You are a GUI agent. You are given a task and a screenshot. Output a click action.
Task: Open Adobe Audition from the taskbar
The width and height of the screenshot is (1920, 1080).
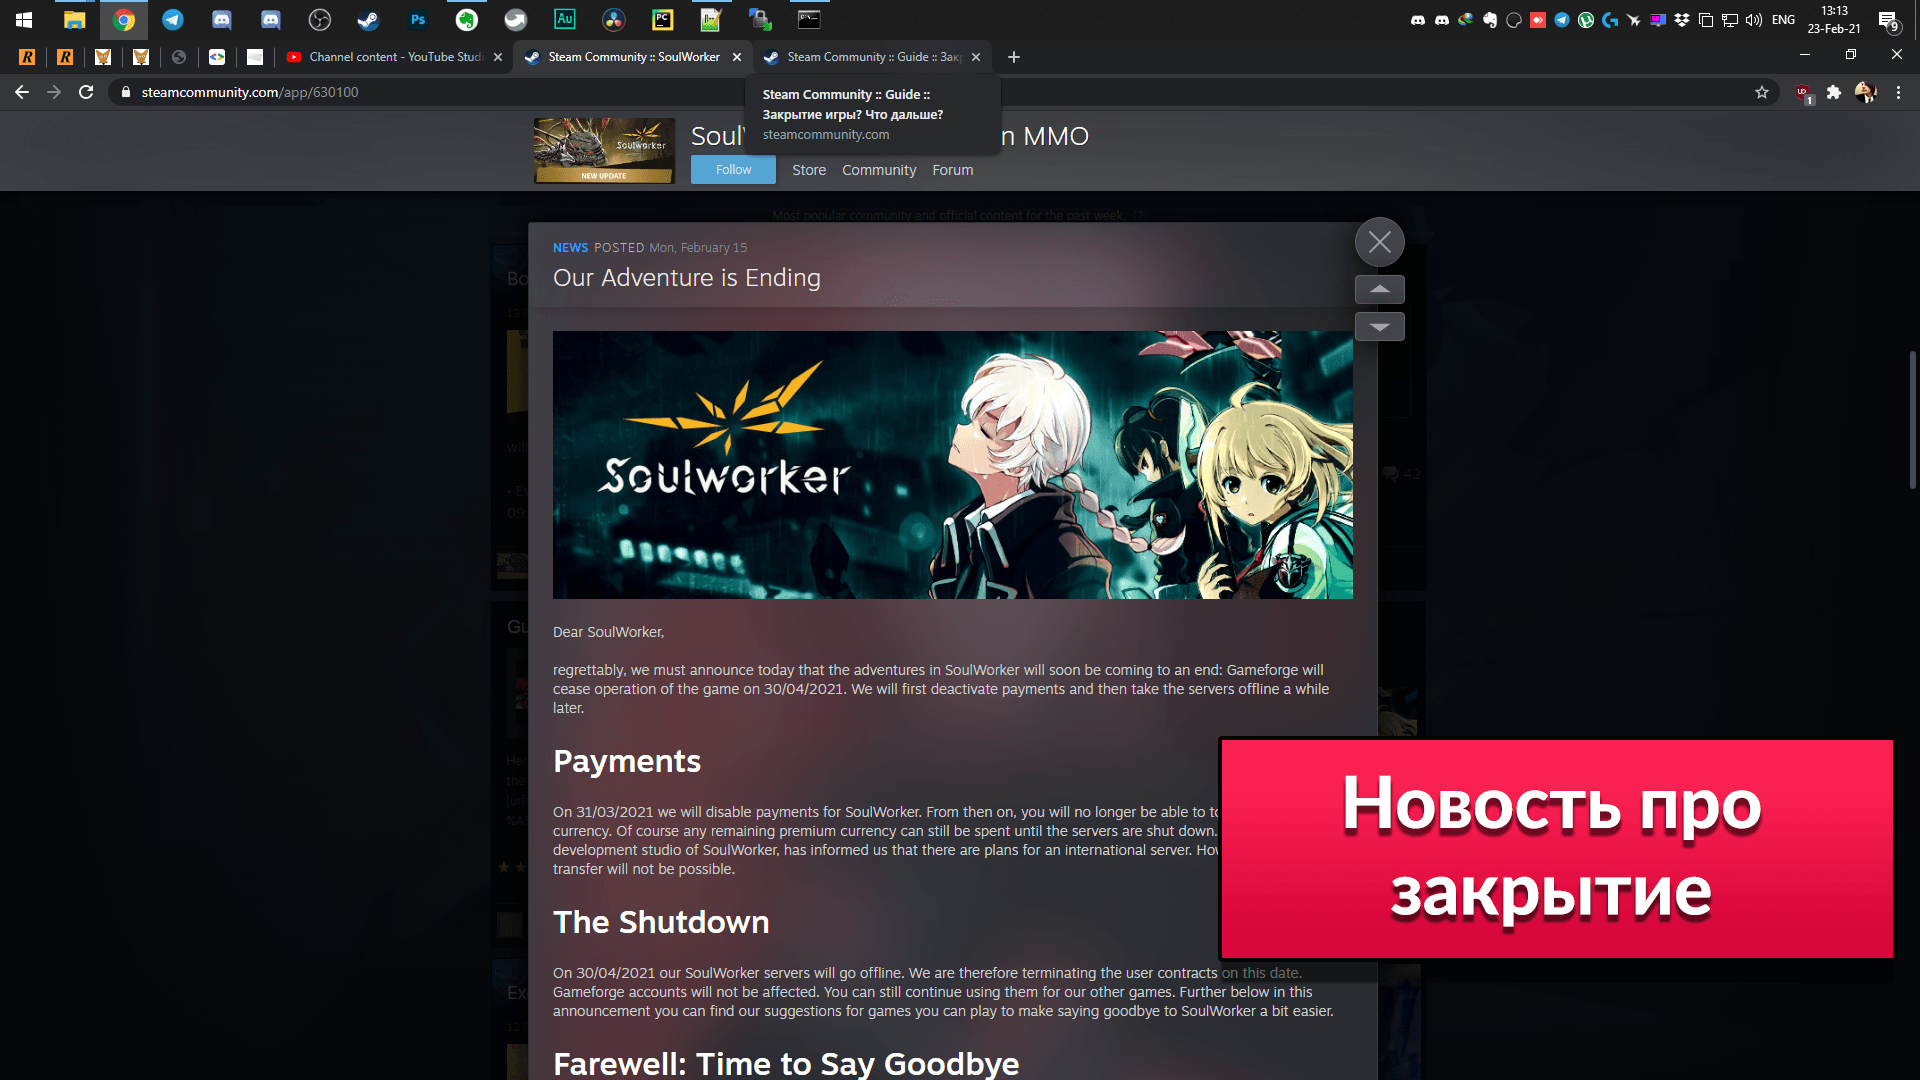click(565, 19)
